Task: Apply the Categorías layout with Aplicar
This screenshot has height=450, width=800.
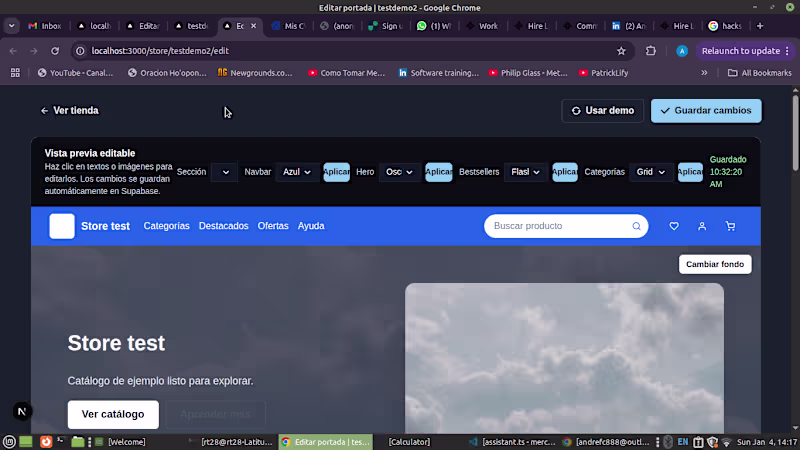Action: pyautogui.click(x=690, y=172)
